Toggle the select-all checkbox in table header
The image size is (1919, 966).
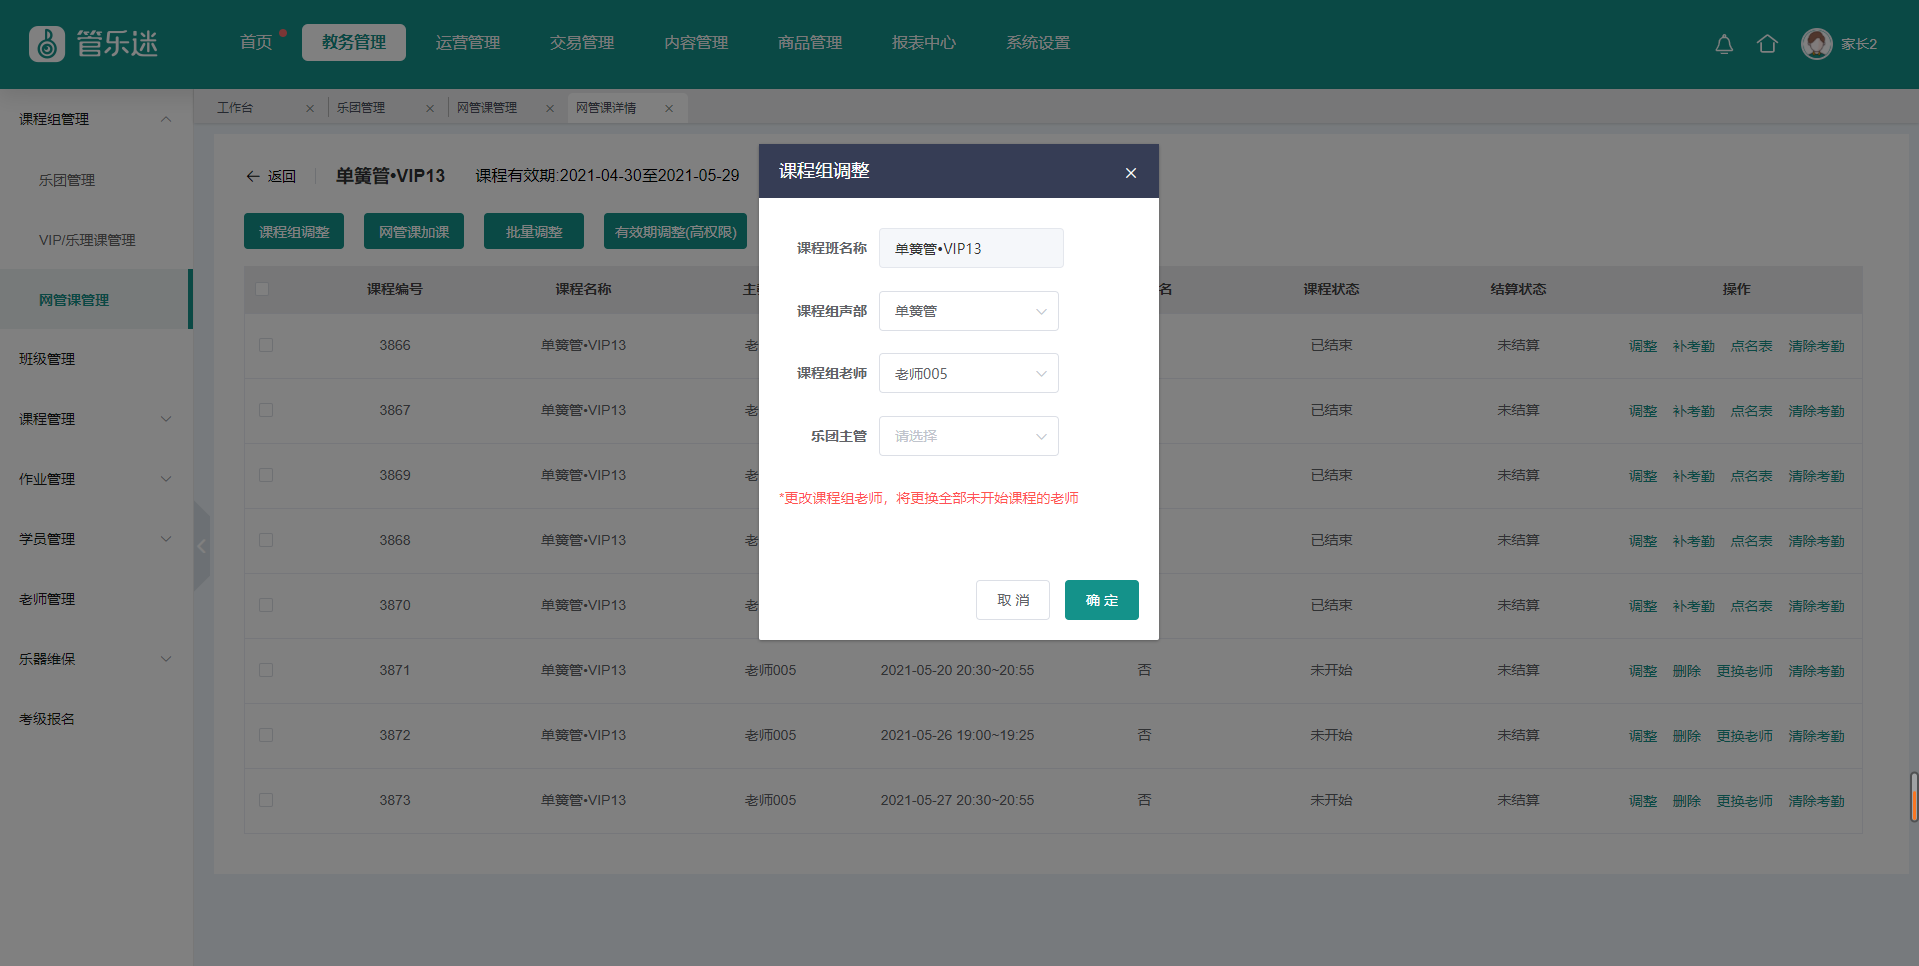262,289
